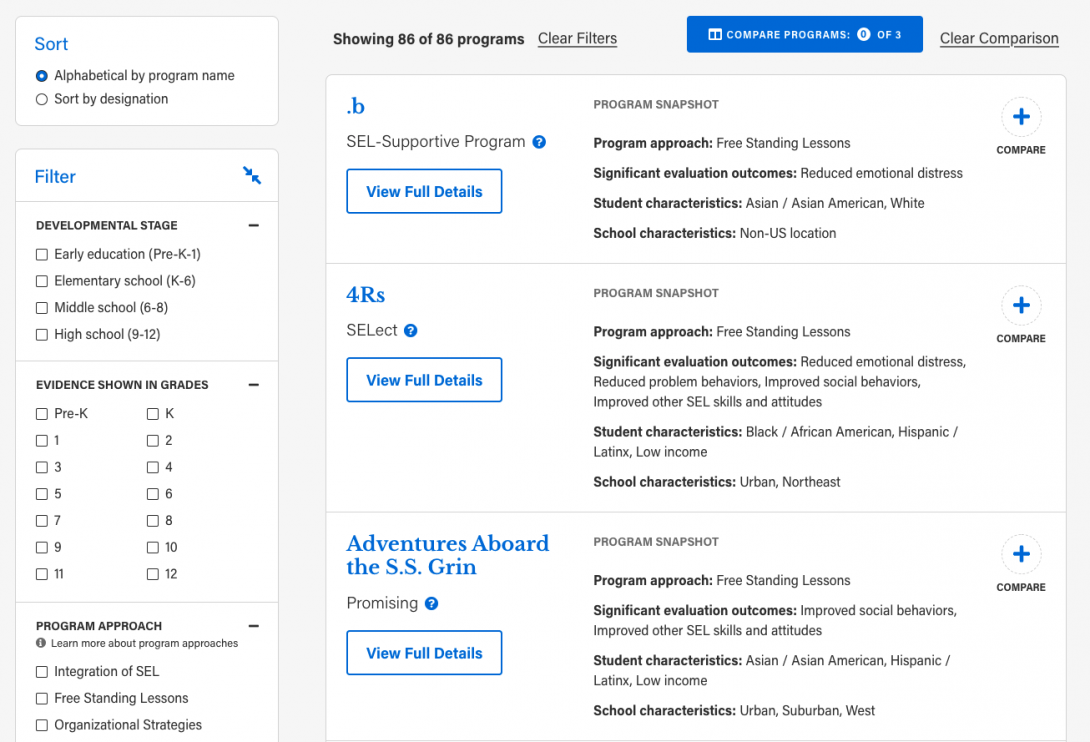
Task: Check grade 1 checkbox
Action: pyautogui.click(x=42, y=441)
